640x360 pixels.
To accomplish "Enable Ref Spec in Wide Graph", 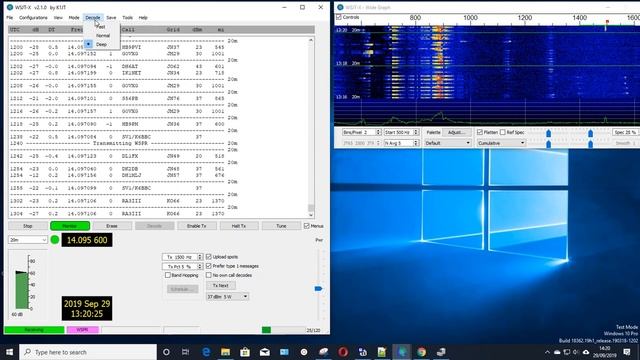I will pos(502,132).
